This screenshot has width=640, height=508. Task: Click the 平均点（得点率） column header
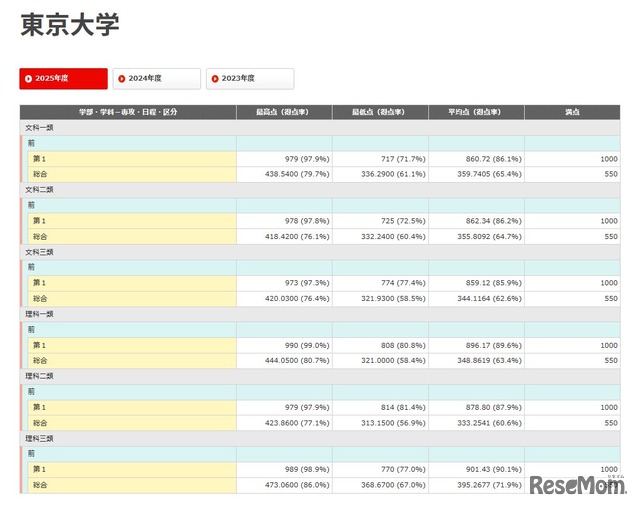click(476, 112)
